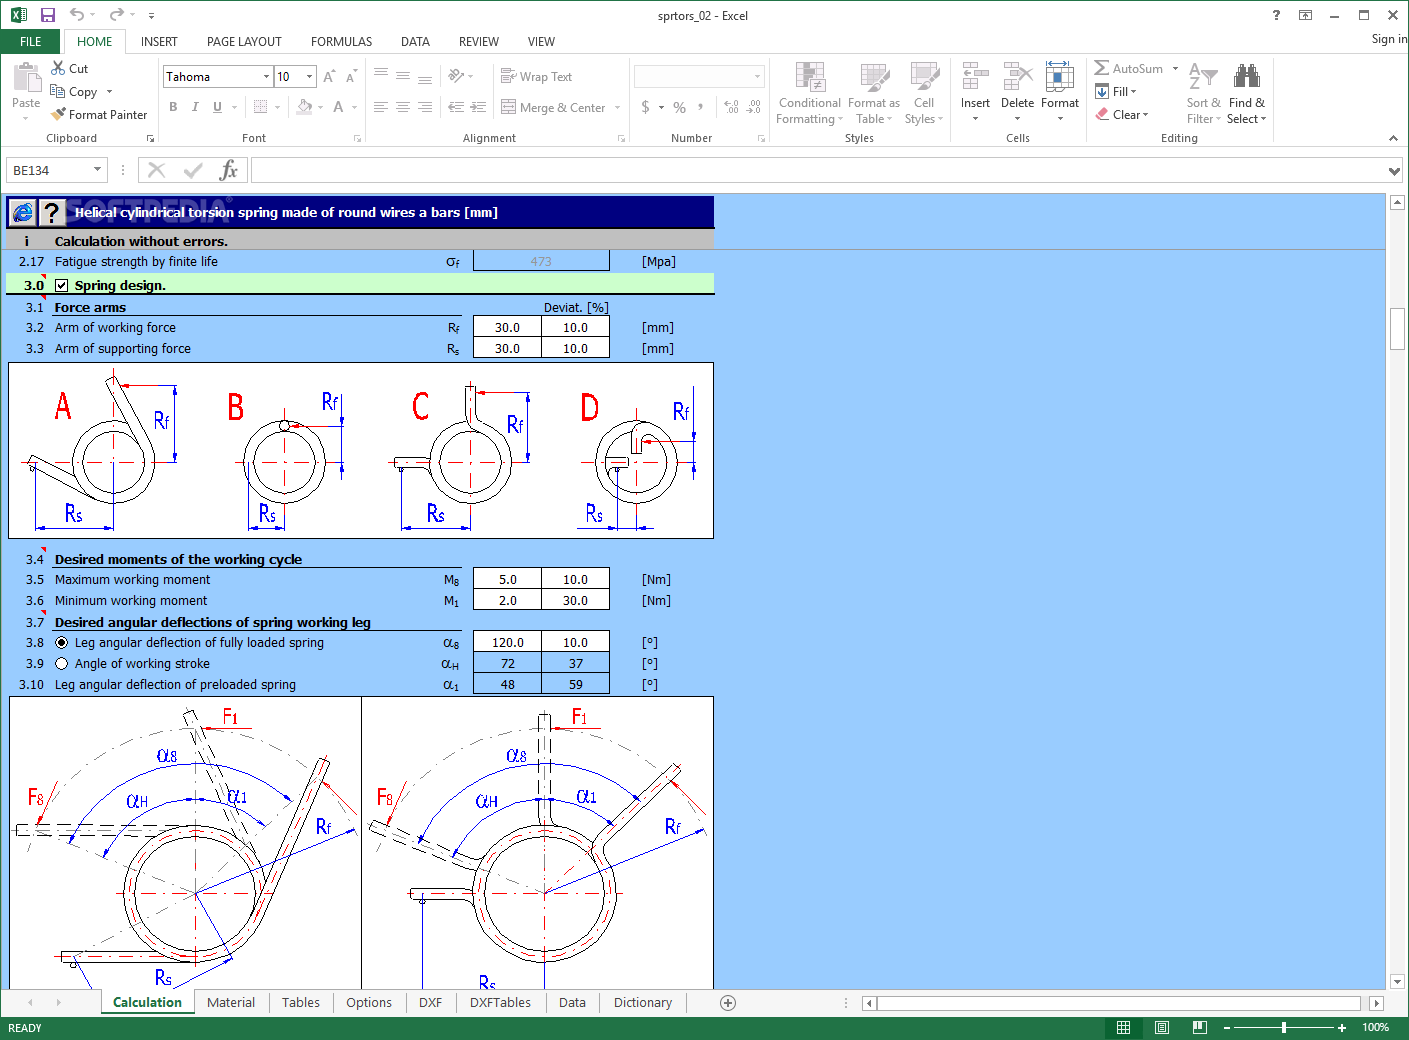
Task: Open Find & Select binoculars
Action: 1246,93
